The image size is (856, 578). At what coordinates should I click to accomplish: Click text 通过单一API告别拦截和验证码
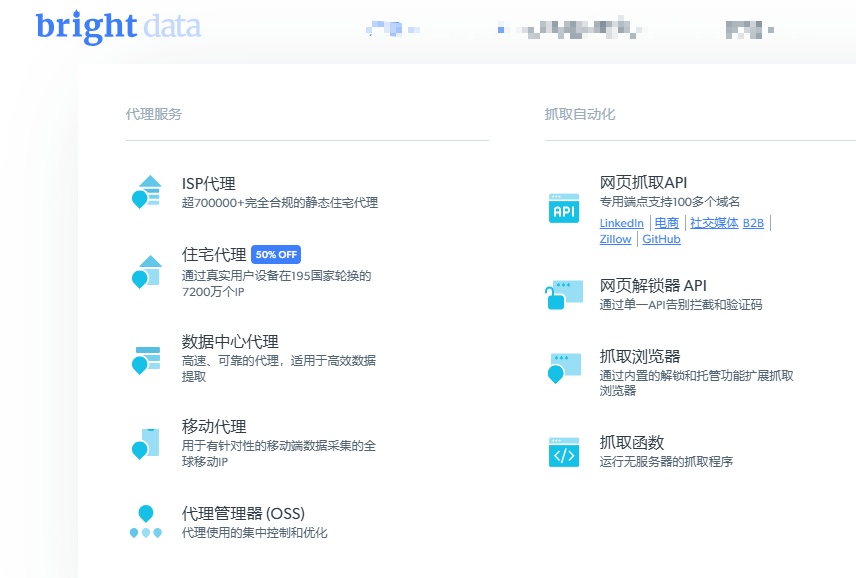click(681, 305)
